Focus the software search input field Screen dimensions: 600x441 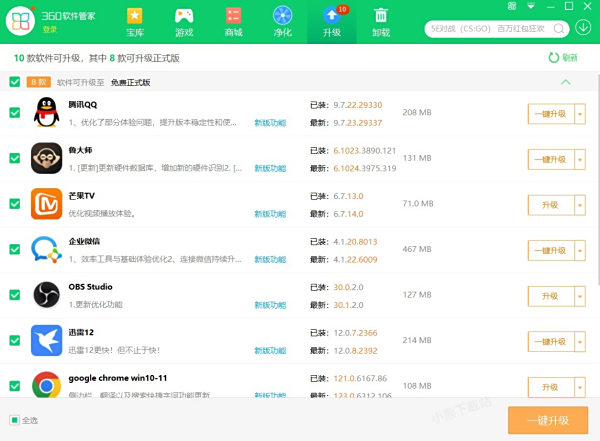[x=490, y=29]
